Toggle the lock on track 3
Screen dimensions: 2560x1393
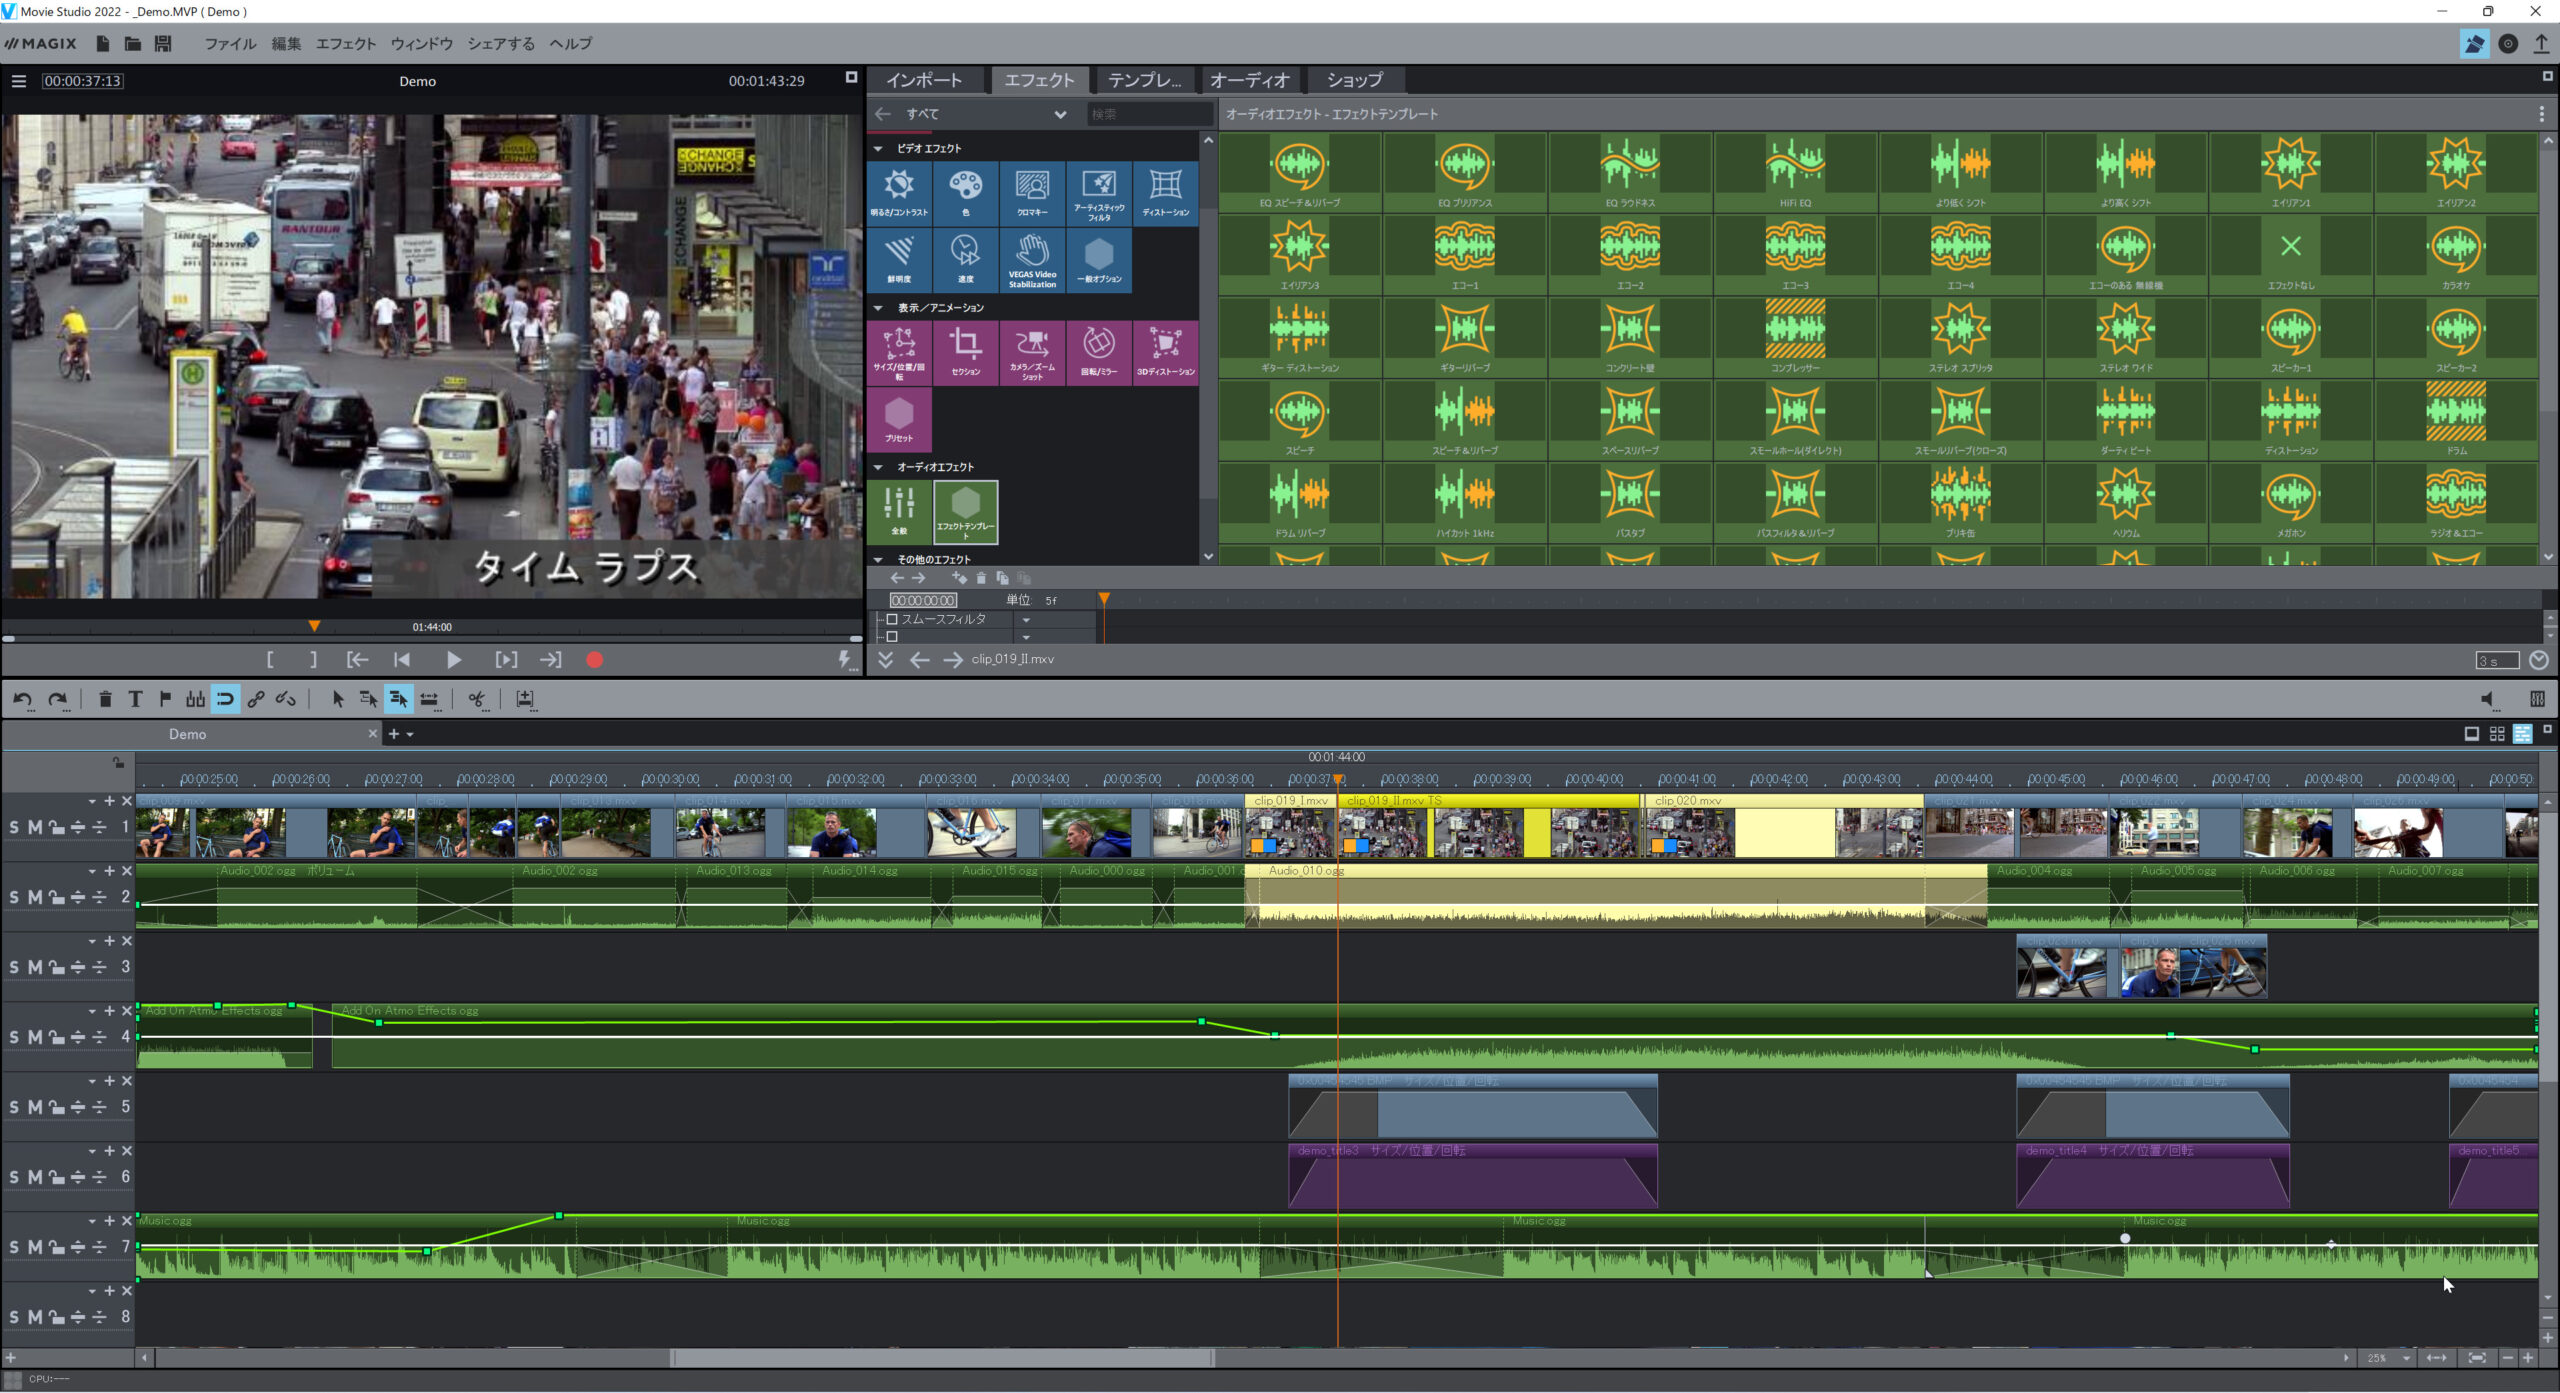[56, 967]
